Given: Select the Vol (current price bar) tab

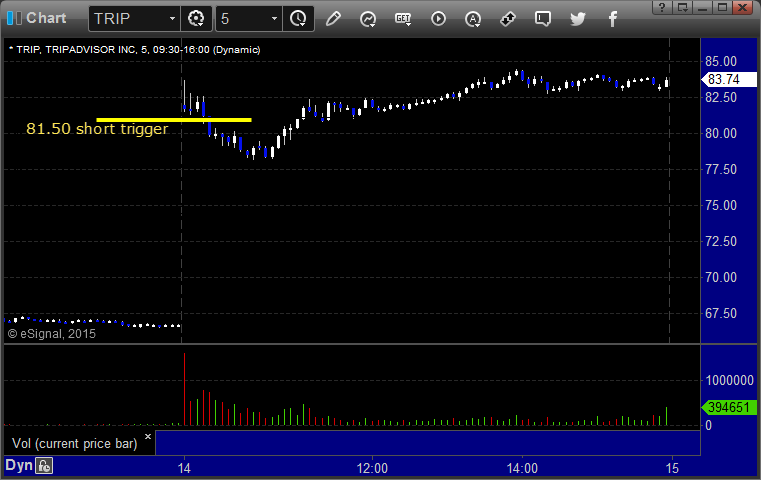Looking at the screenshot, I should pos(75,444).
